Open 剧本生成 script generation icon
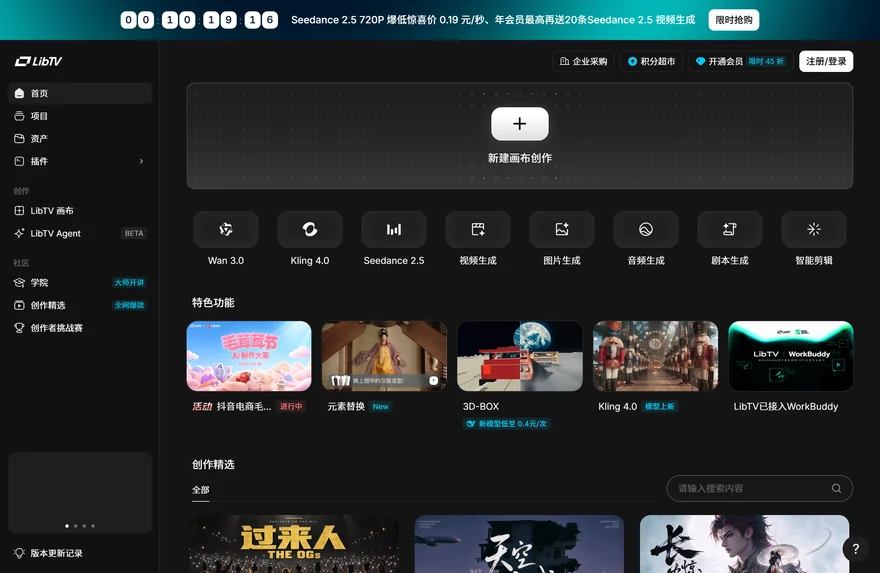 pyautogui.click(x=730, y=229)
